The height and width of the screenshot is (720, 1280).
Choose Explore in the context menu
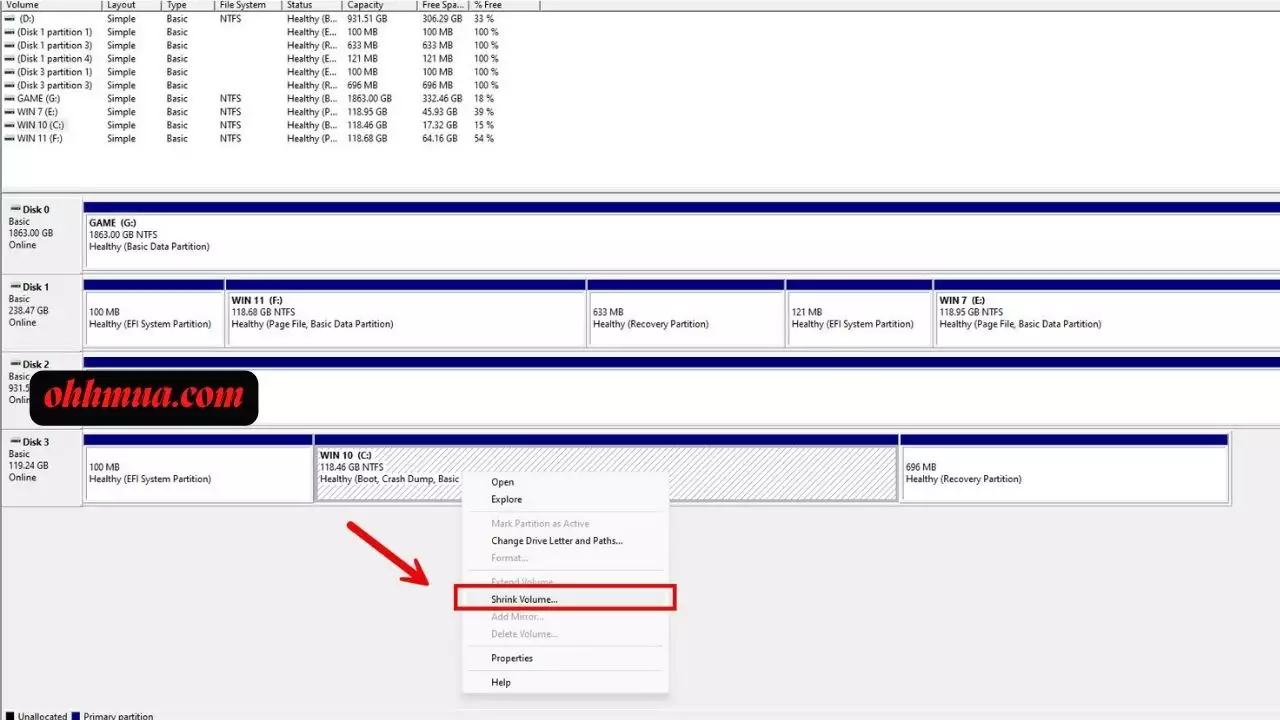click(x=506, y=499)
